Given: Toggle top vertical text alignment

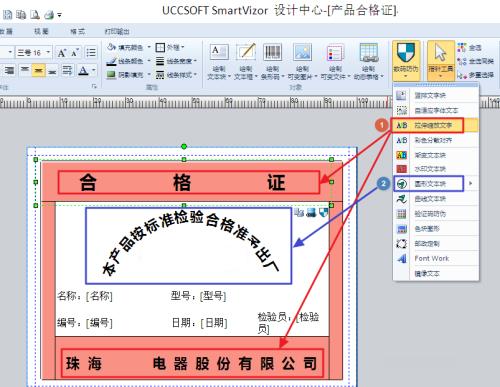Looking at the screenshot, I should pyautogui.click(x=25, y=71).
